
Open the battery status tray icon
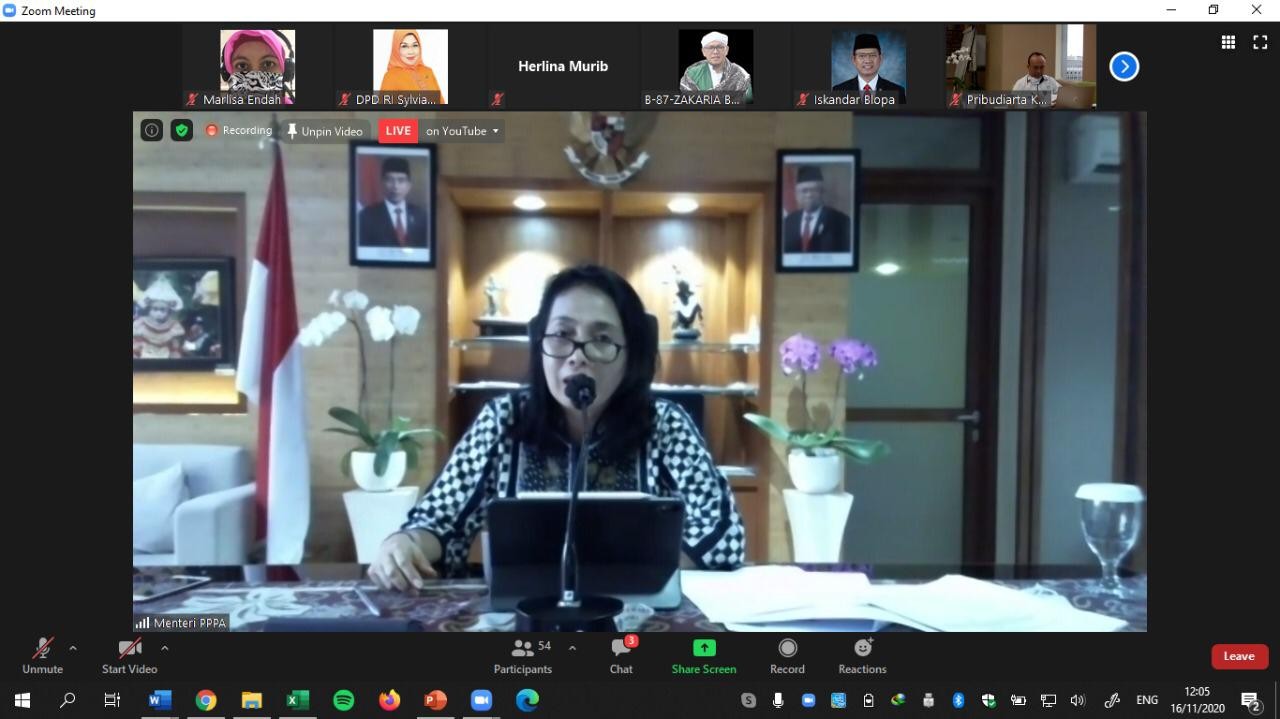point(1018,700)
